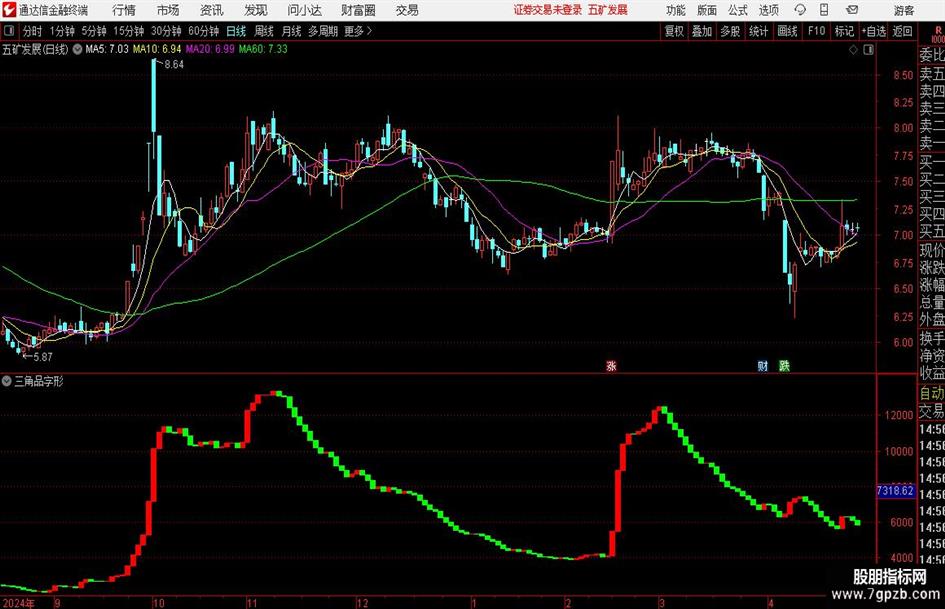Switch to the 分时 period tab

click(x=33, y=31)
